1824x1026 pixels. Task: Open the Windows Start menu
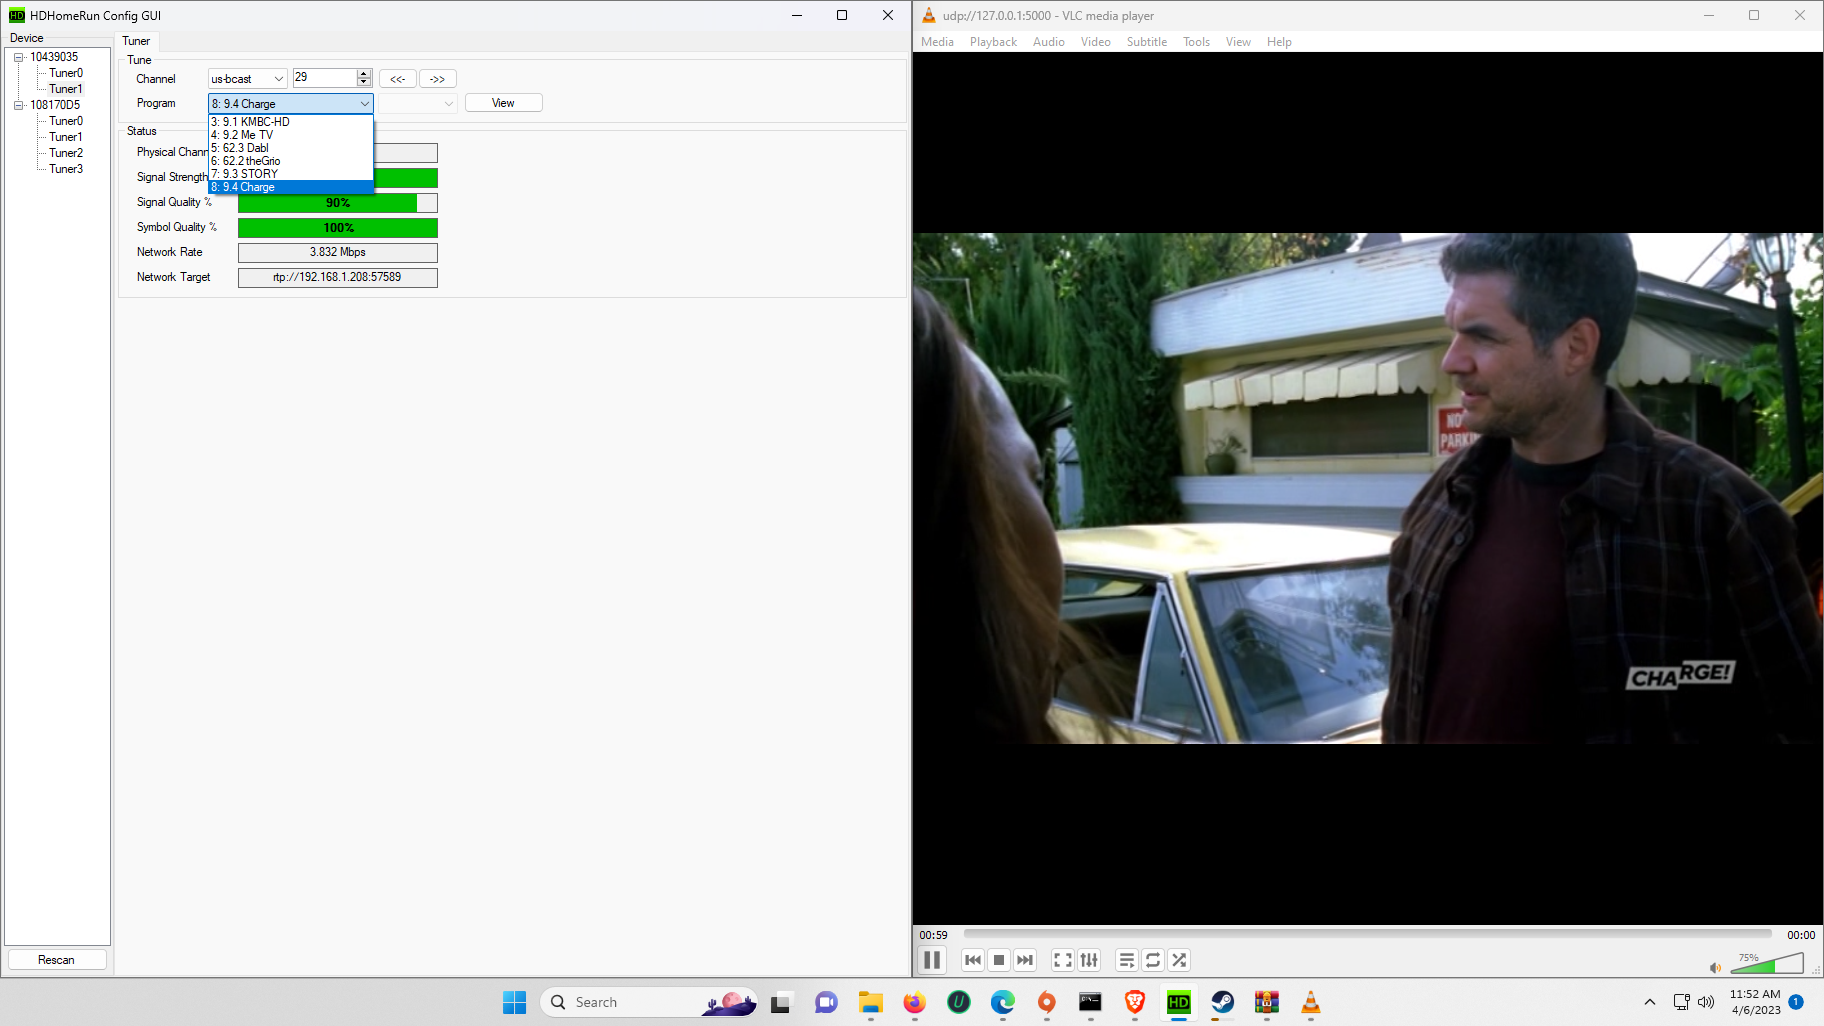[514, 1002]
